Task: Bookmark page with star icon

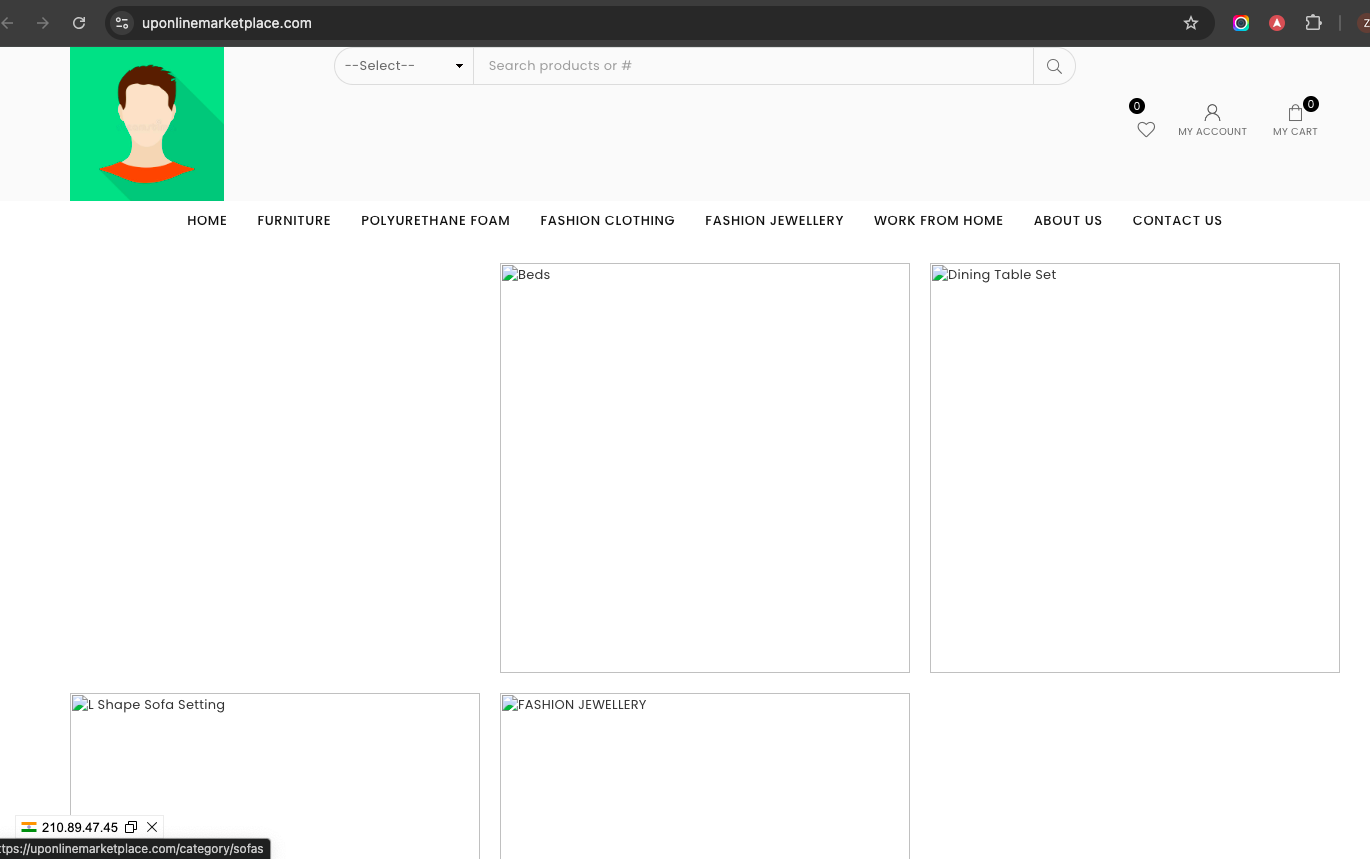Action: (x=1191, y=23)
